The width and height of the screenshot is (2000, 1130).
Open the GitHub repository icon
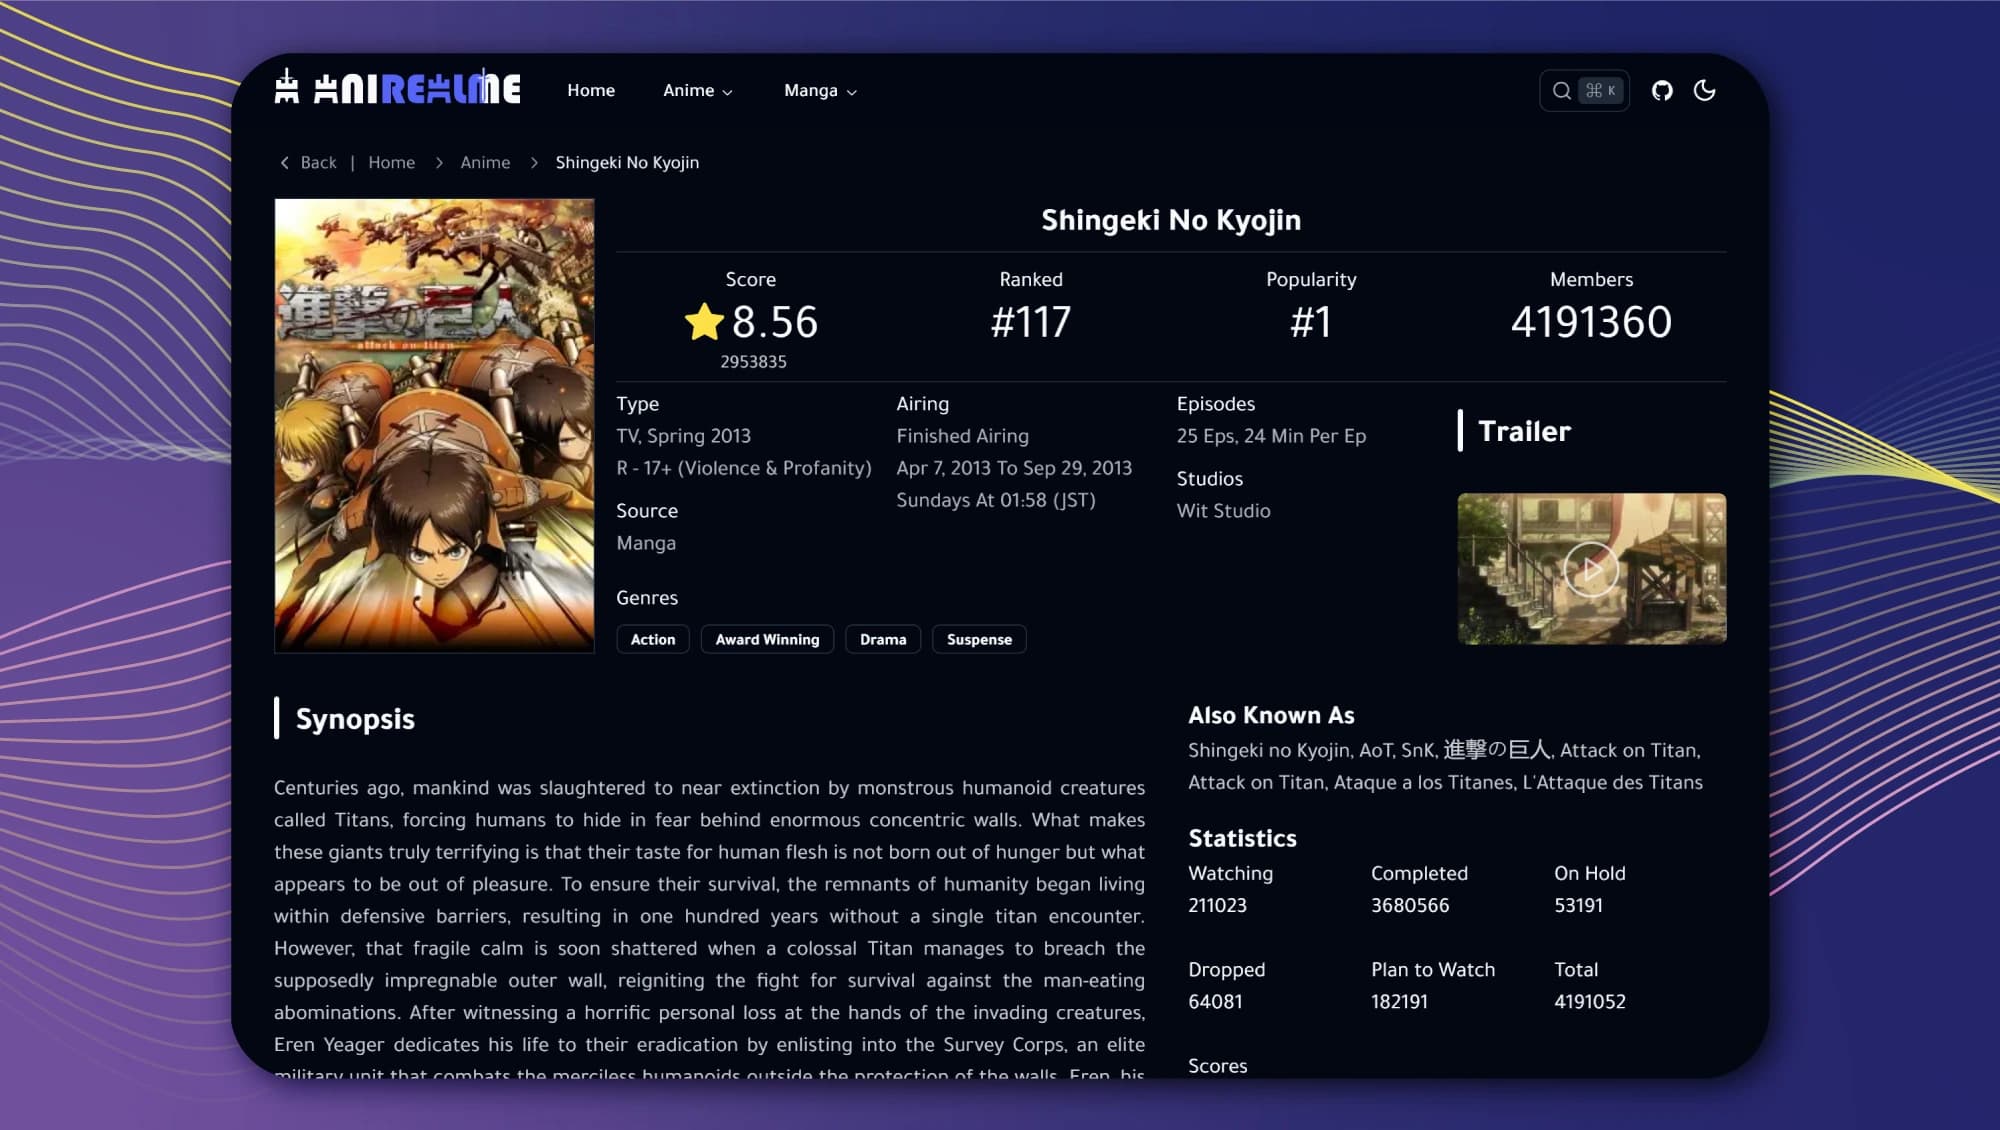pos(1662,91)
